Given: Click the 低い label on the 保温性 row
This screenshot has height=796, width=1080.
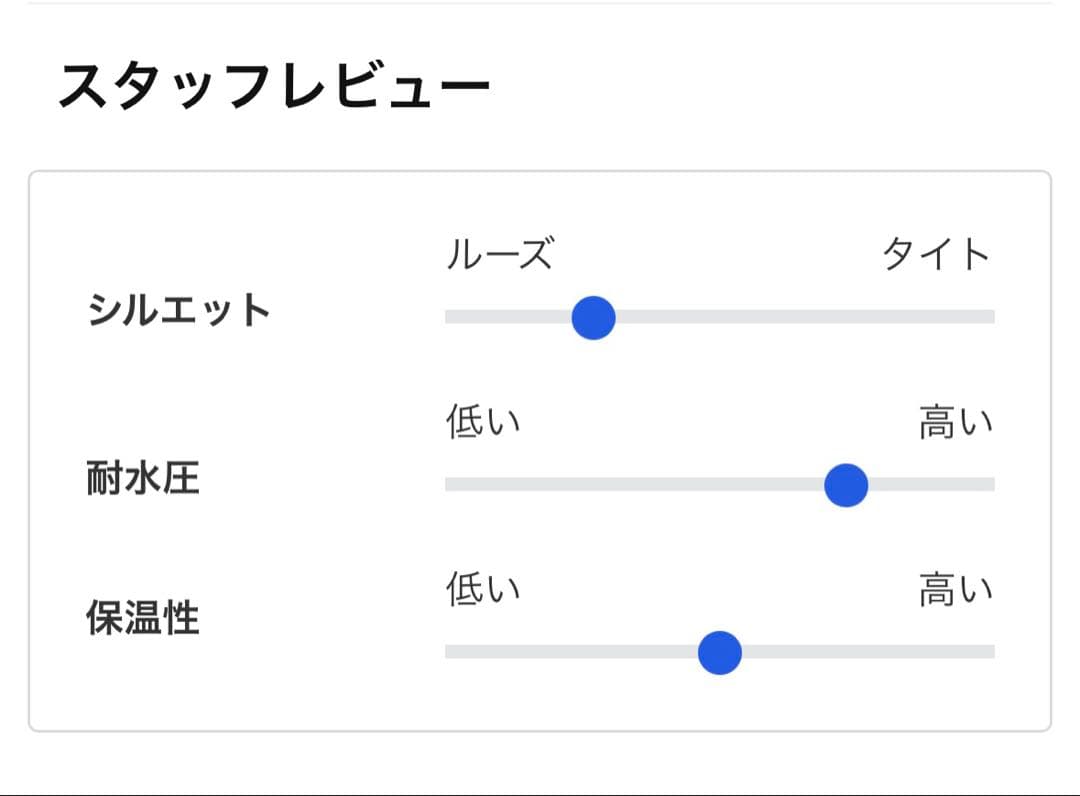Looking at the screenshot, I should (x=485, y=590).
